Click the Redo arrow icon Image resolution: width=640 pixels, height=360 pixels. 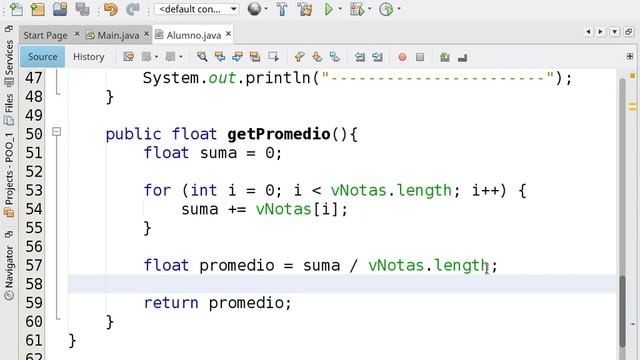133,9
